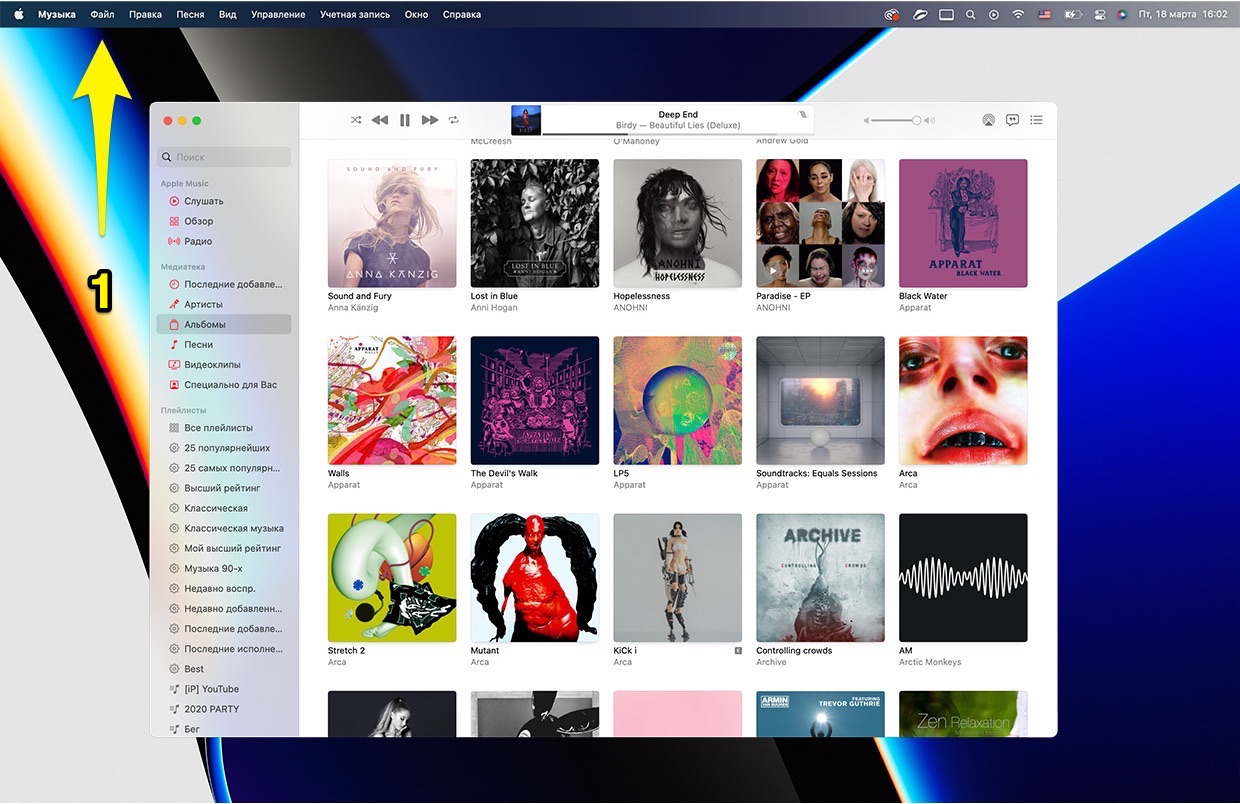Screen dimensions: 1240x804
Task: Open the Mutant album cover
Action: pyautogui.click(x=535, y=578)
